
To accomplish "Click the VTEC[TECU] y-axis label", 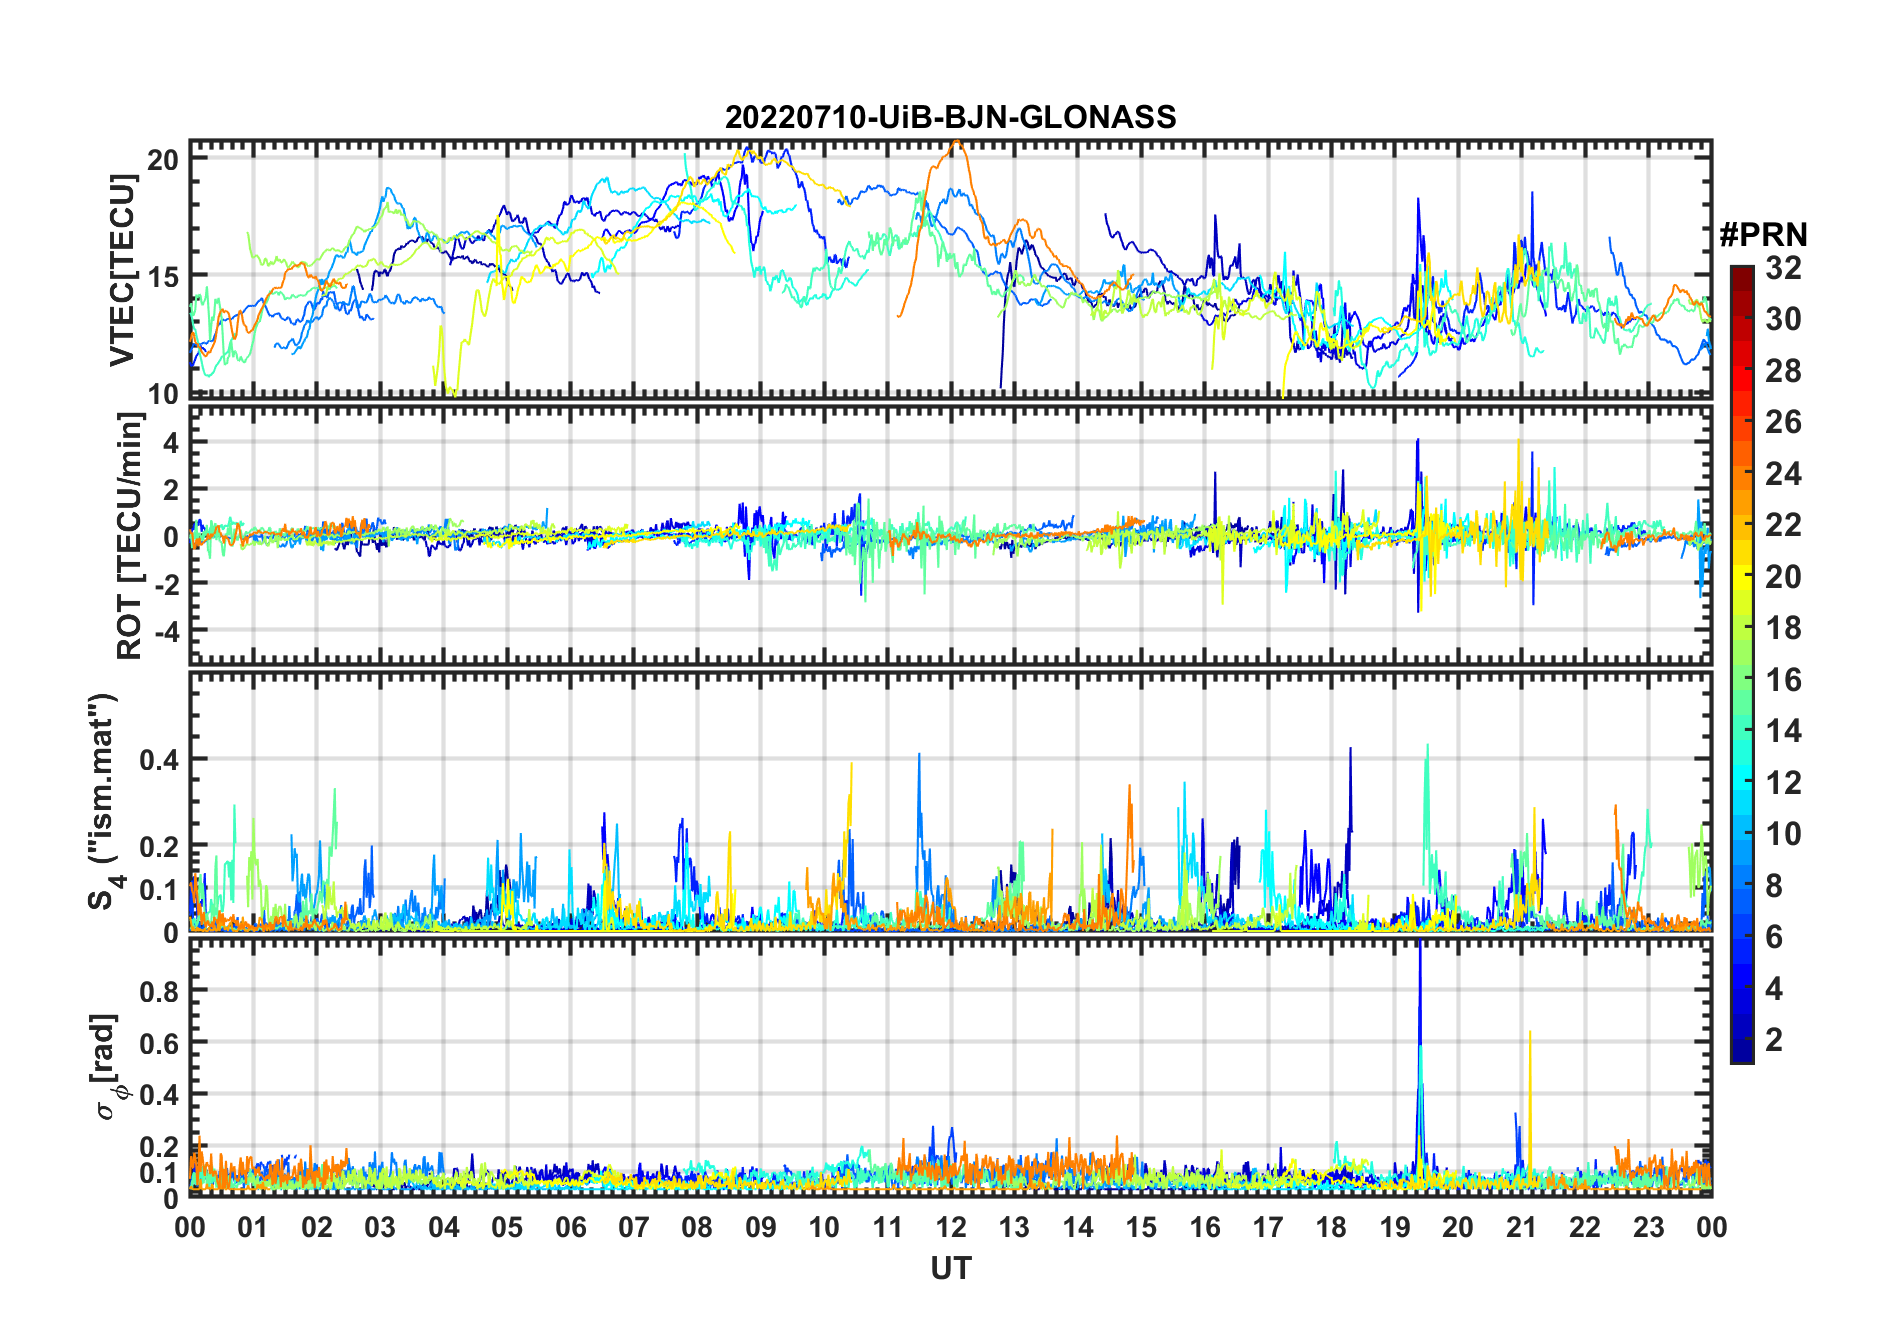I will [122, 270].
